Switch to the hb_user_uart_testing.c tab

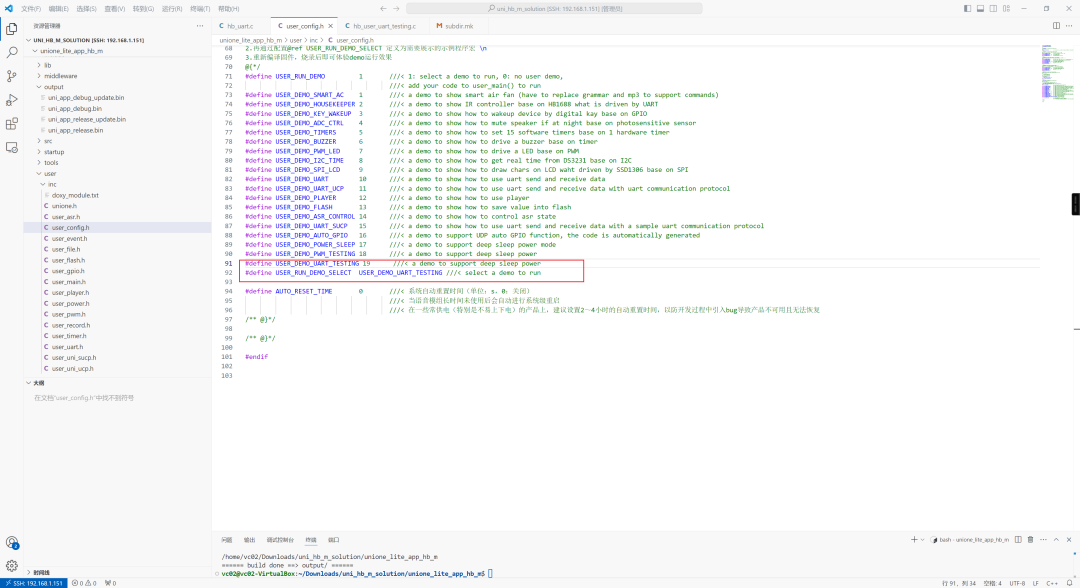click(x=383, y=26)
